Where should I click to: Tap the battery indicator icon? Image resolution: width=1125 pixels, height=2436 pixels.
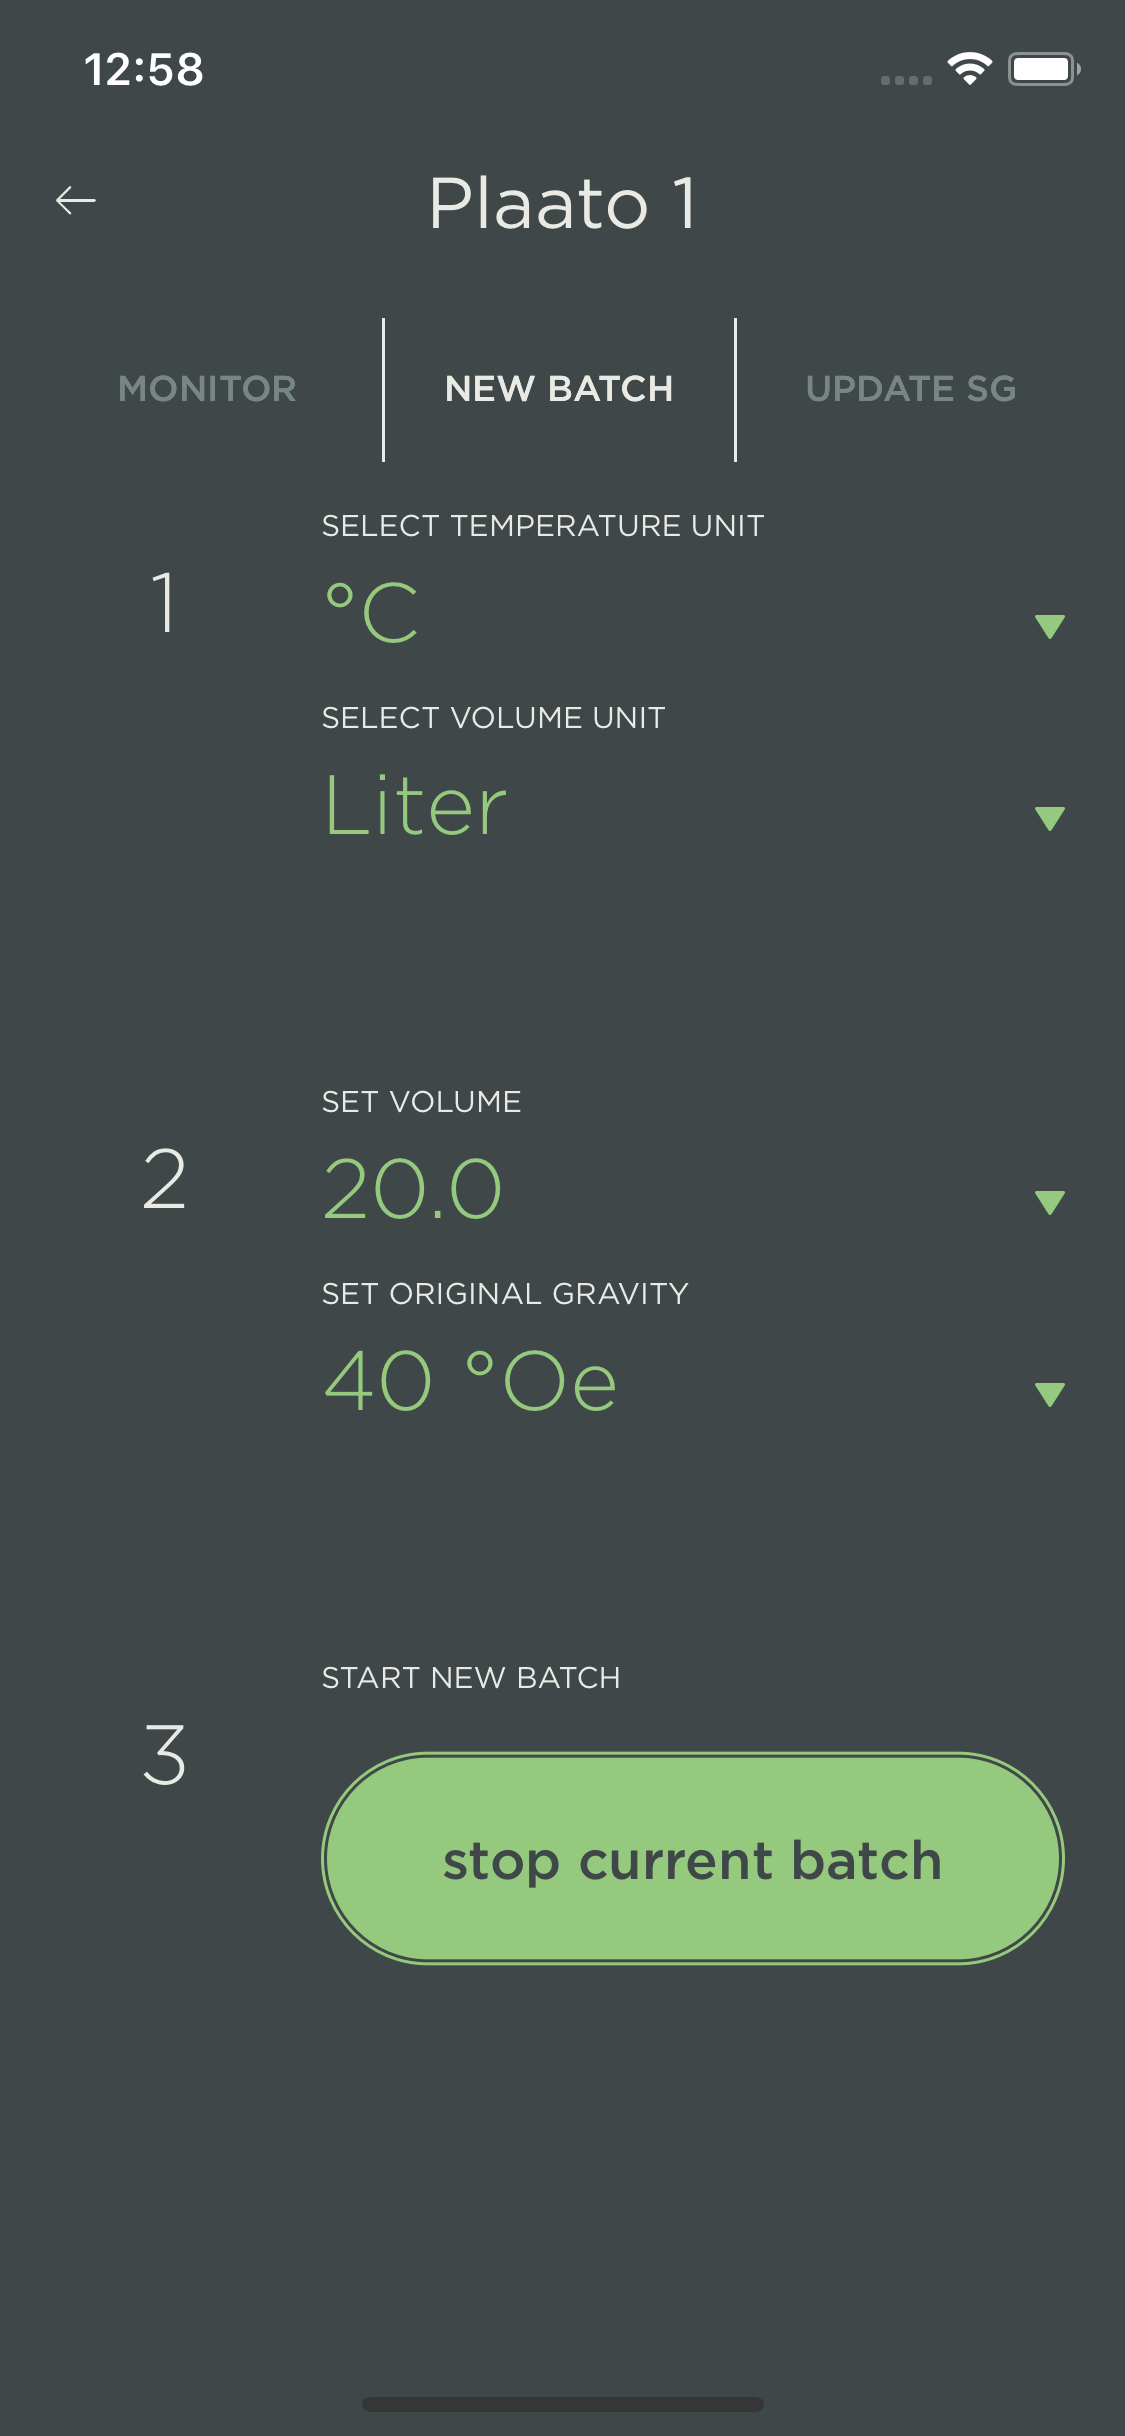click(x=1043, y=69)
